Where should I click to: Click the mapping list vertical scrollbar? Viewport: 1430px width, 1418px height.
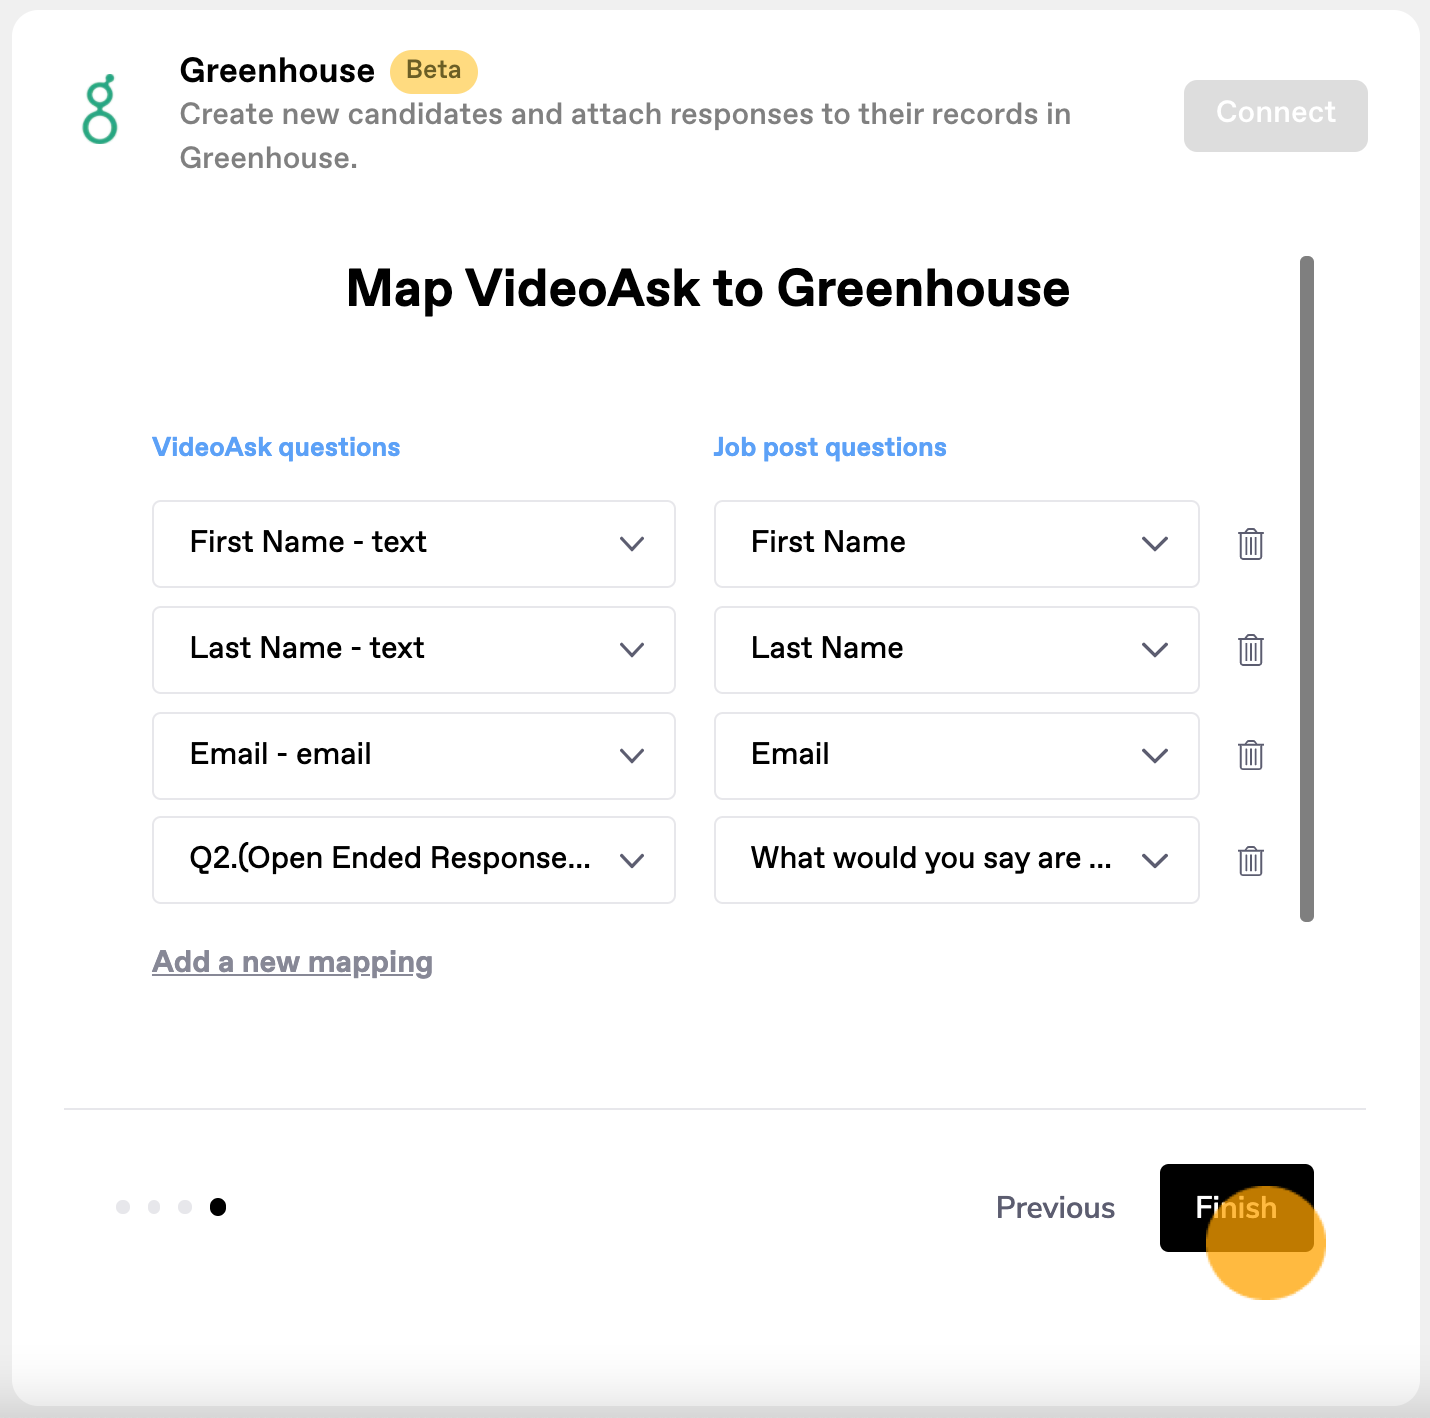click(1307, 589)
